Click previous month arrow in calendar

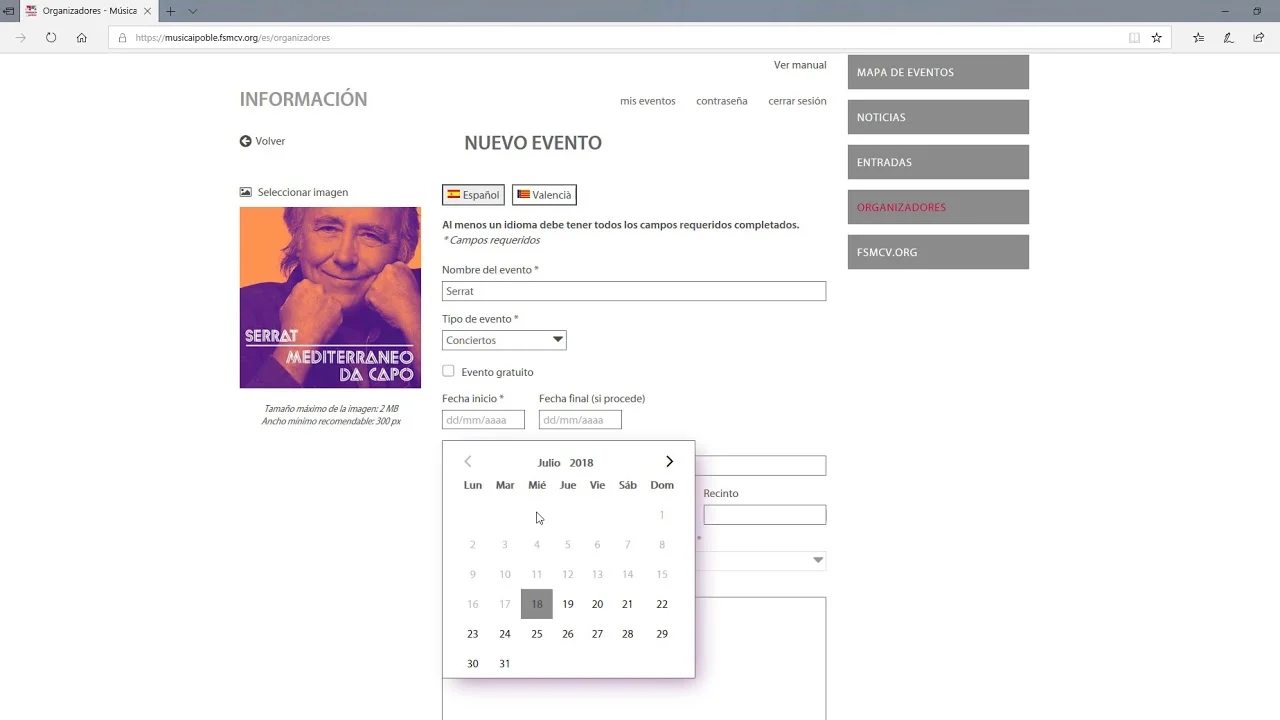(467, 462)
